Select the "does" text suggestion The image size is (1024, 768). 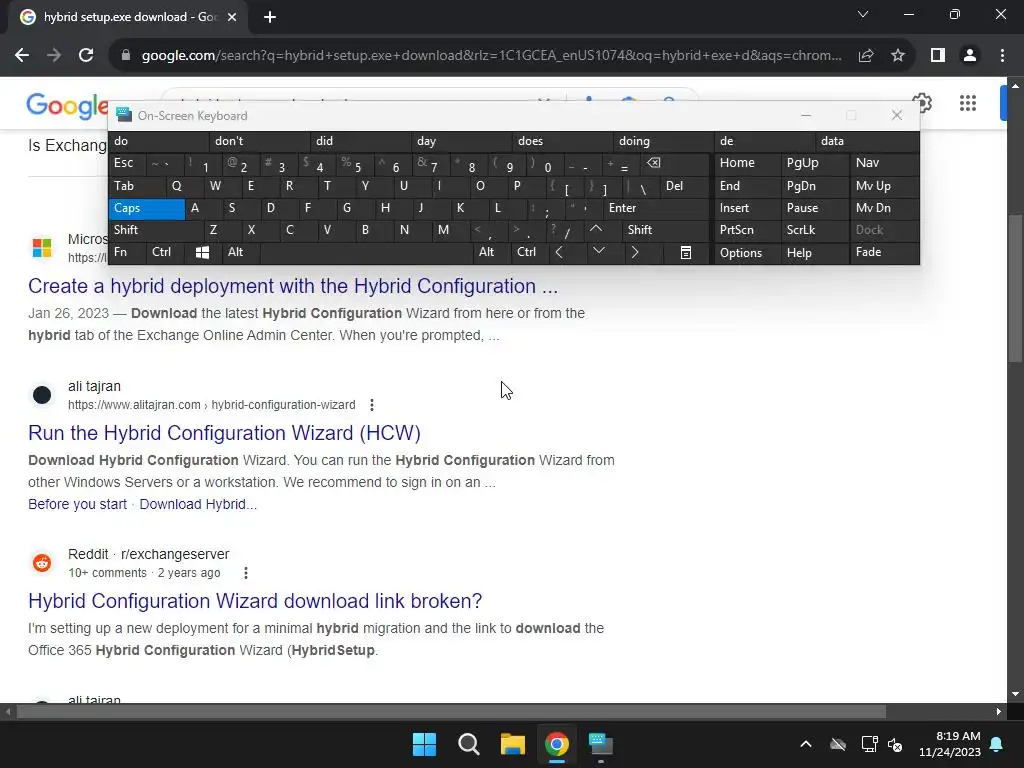[x=562, y=141]
